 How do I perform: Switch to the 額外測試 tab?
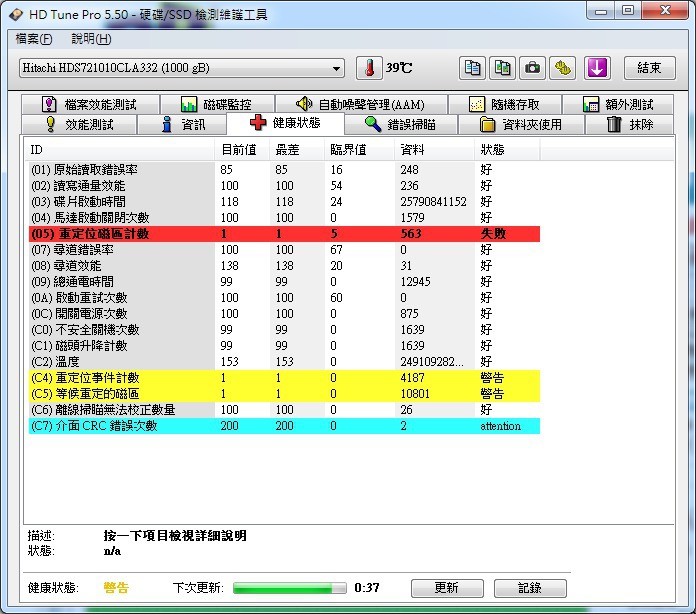(x=618, y=104)
